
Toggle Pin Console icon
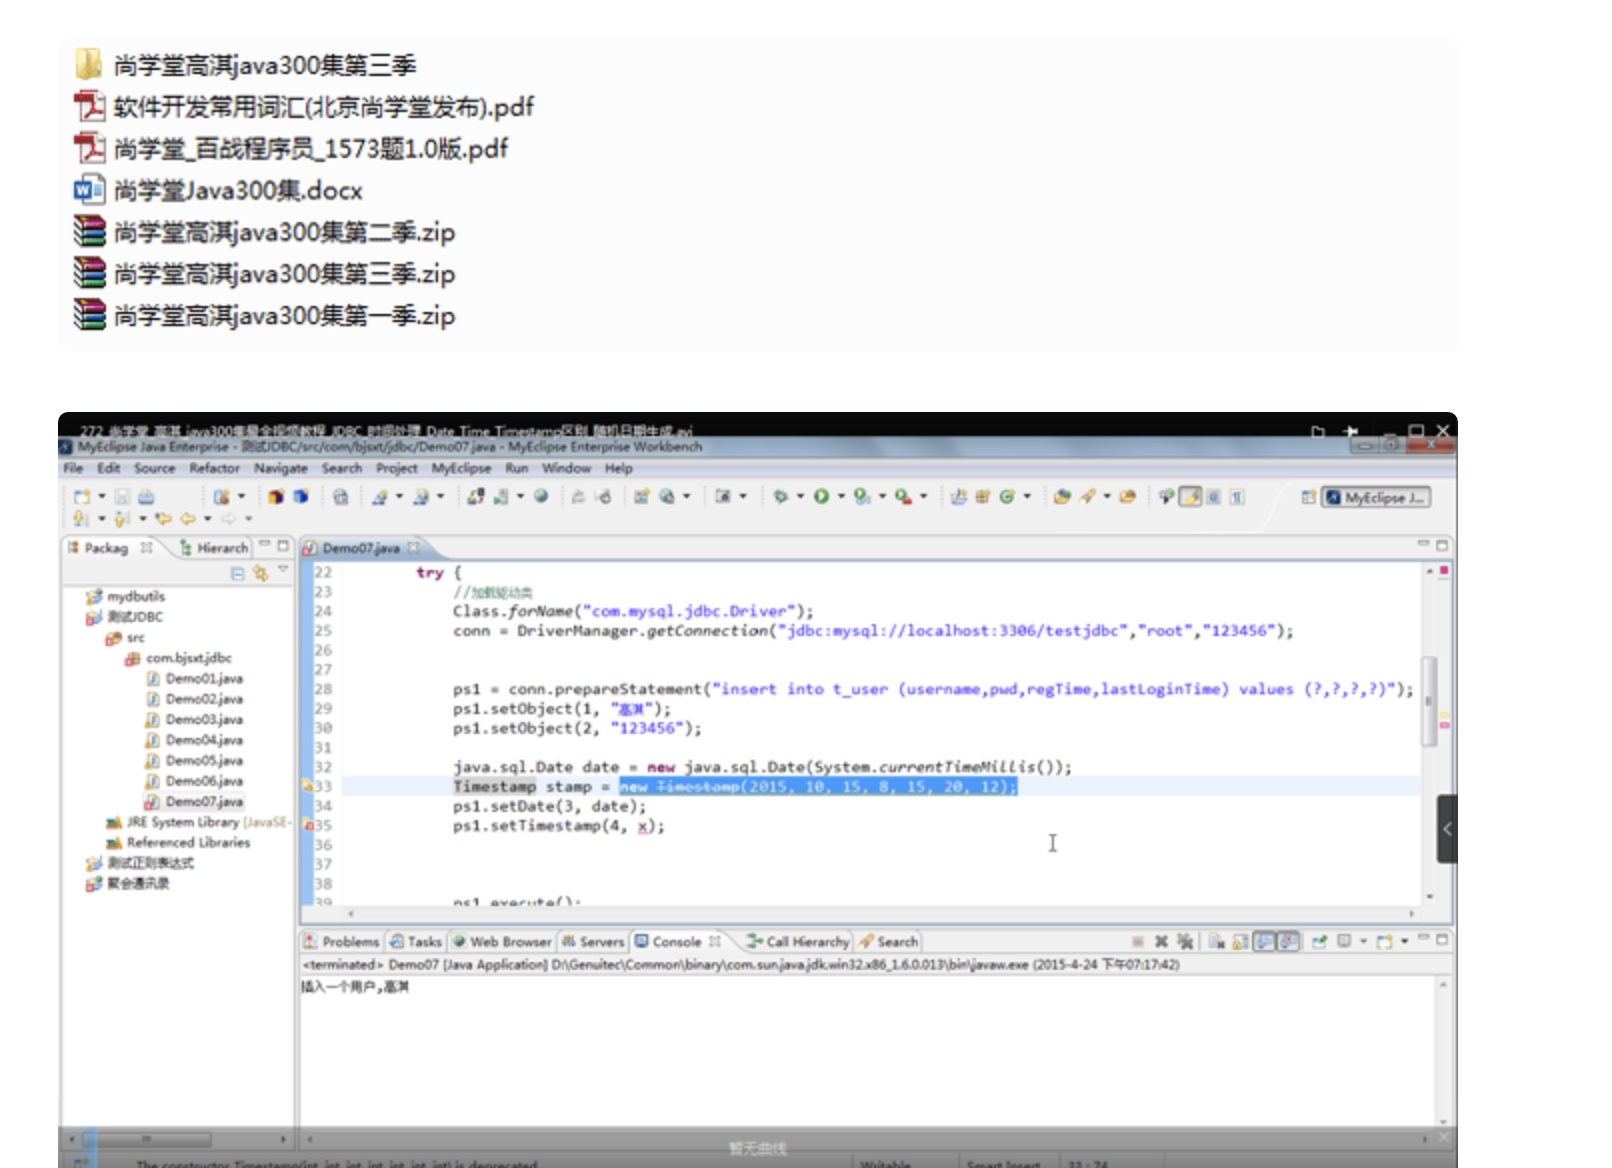coord(1319,941)
